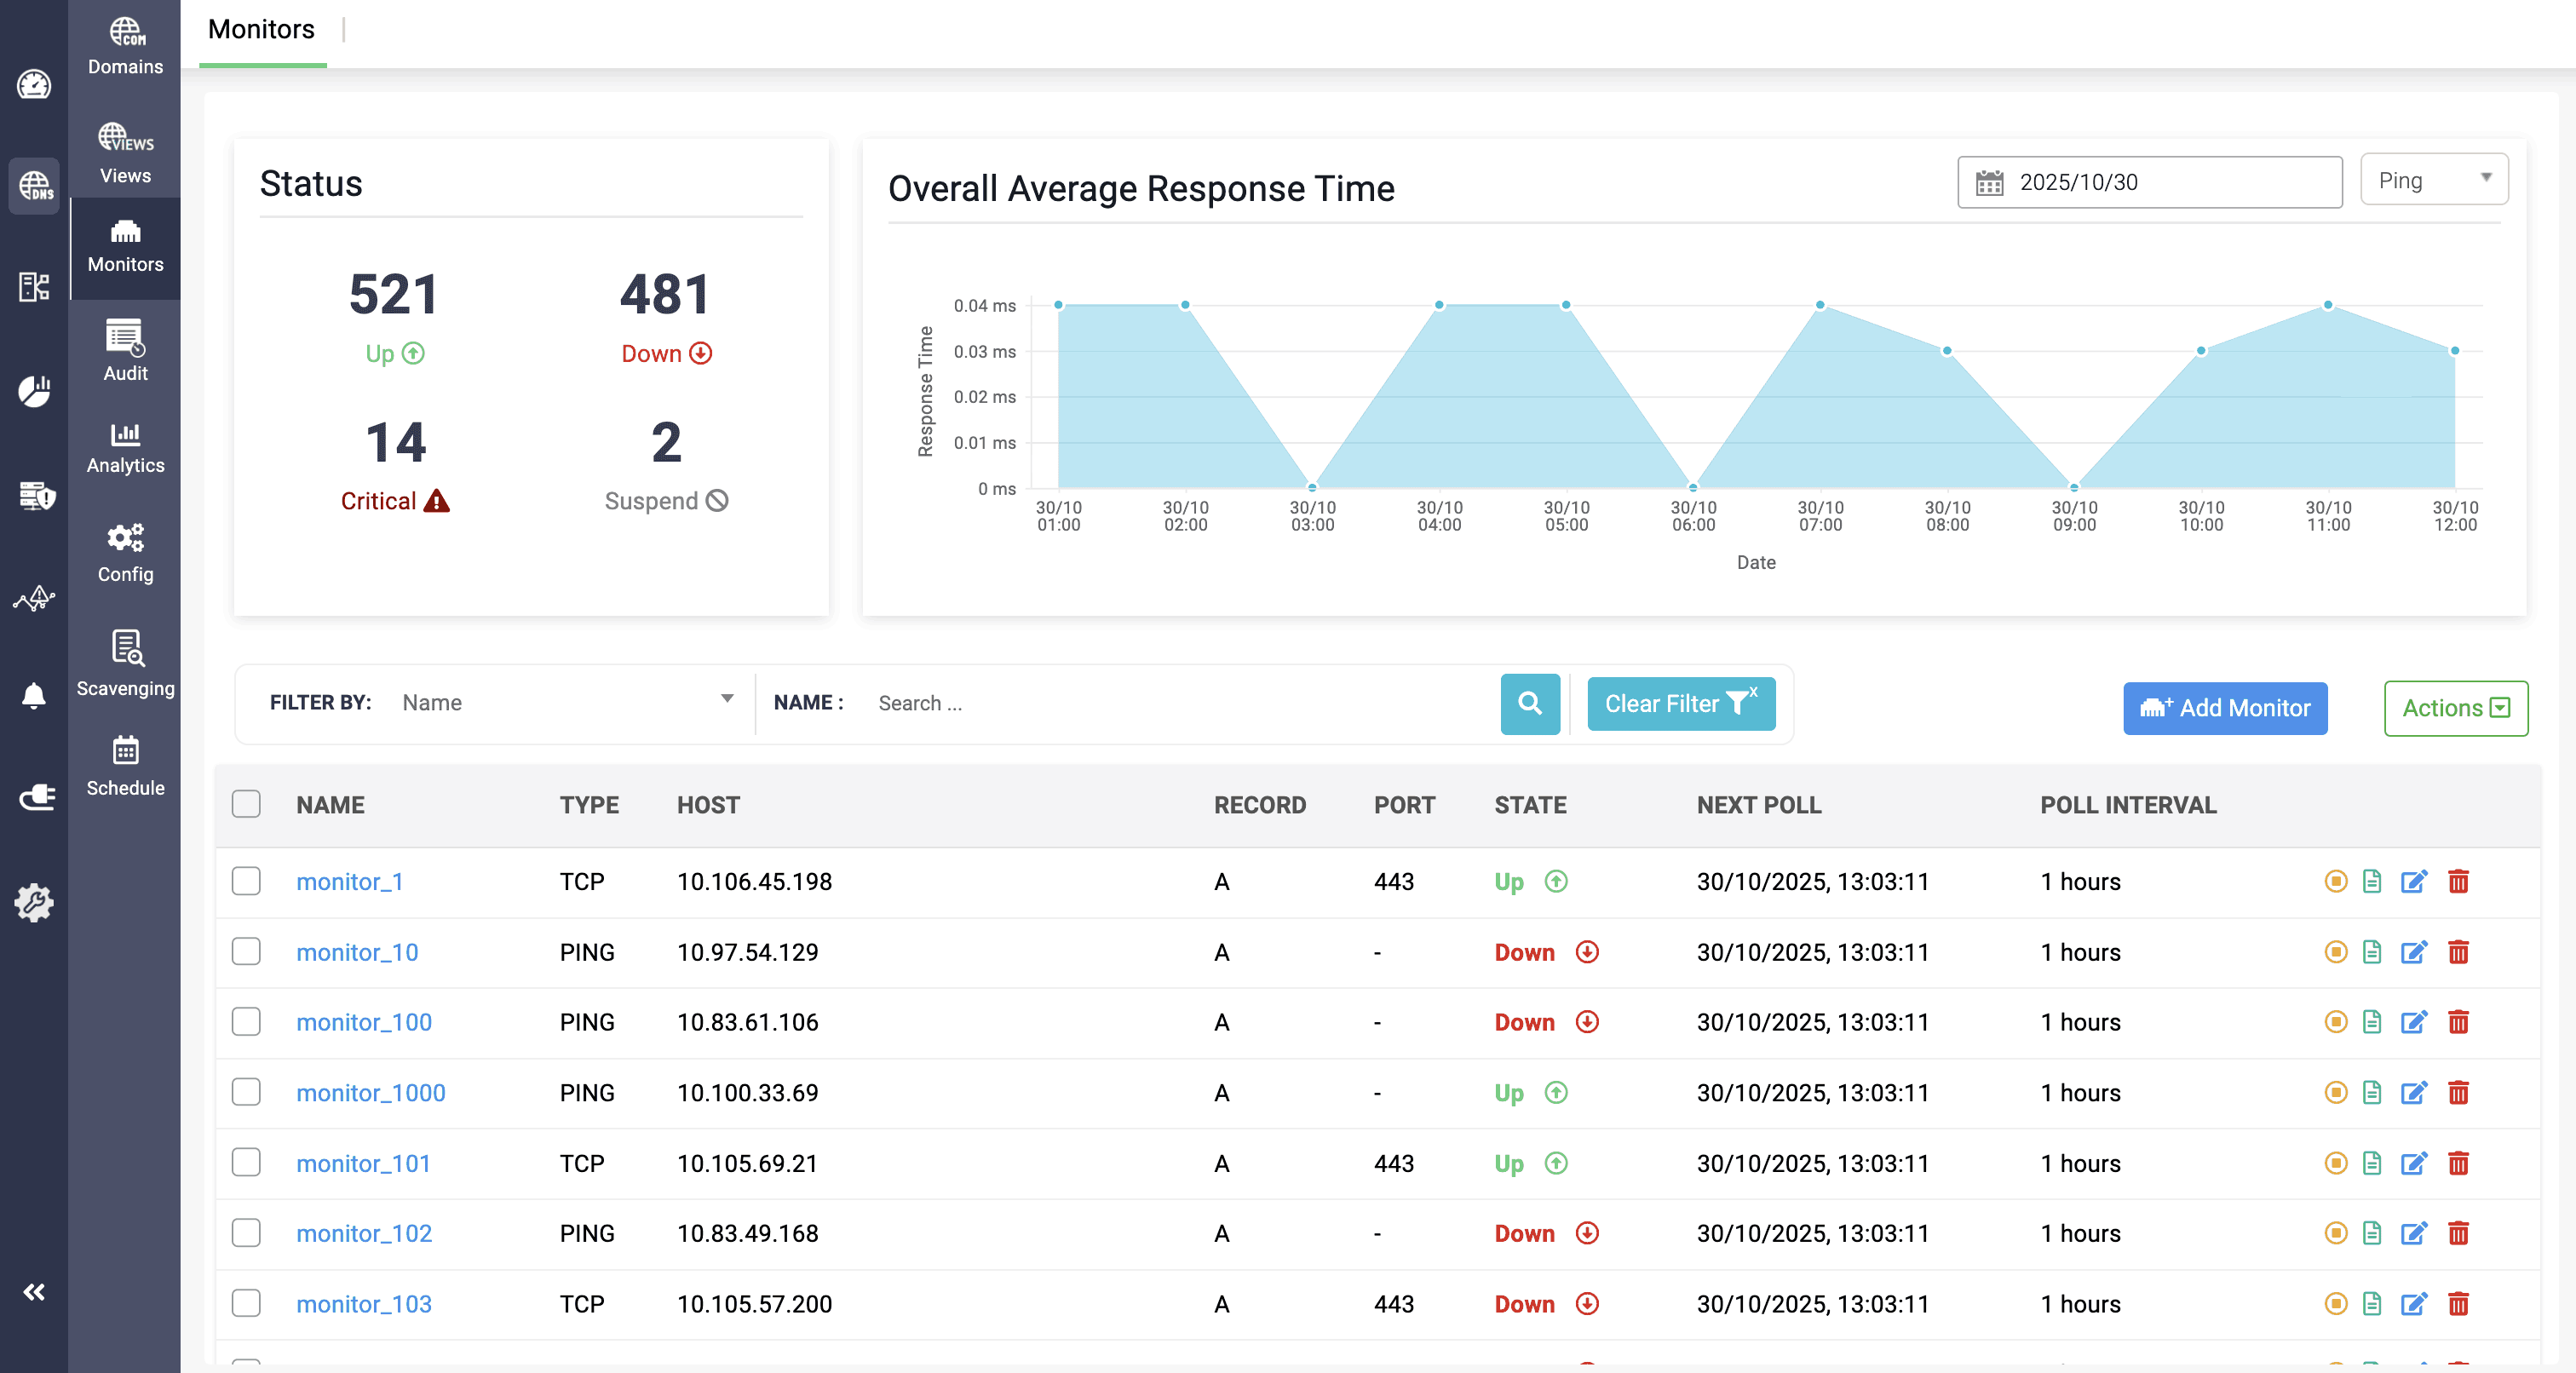The height and width of the screenshot is (1373, 2576).
Task: Expand the Ping type dropdown
Action: click(2433, 180)
